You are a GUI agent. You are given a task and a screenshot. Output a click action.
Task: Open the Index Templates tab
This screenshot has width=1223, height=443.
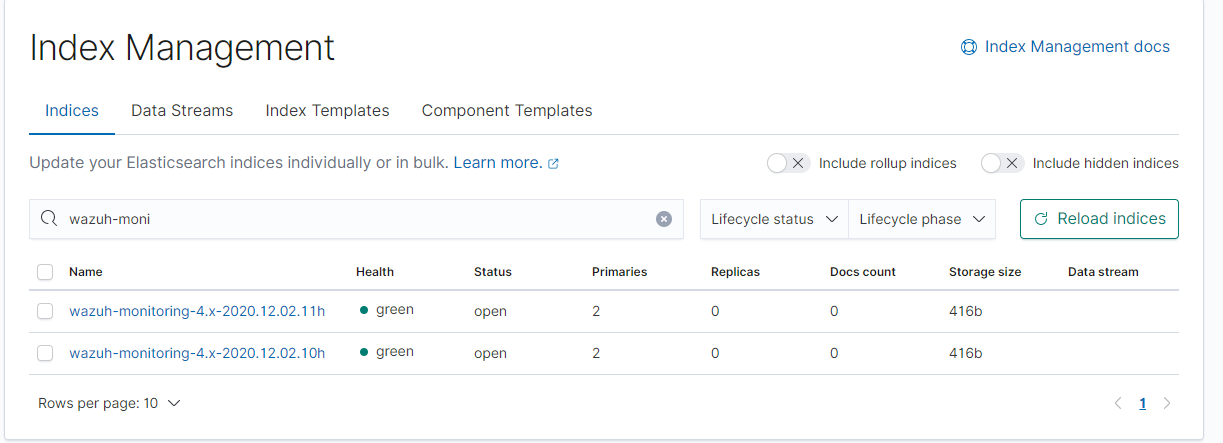327,111
